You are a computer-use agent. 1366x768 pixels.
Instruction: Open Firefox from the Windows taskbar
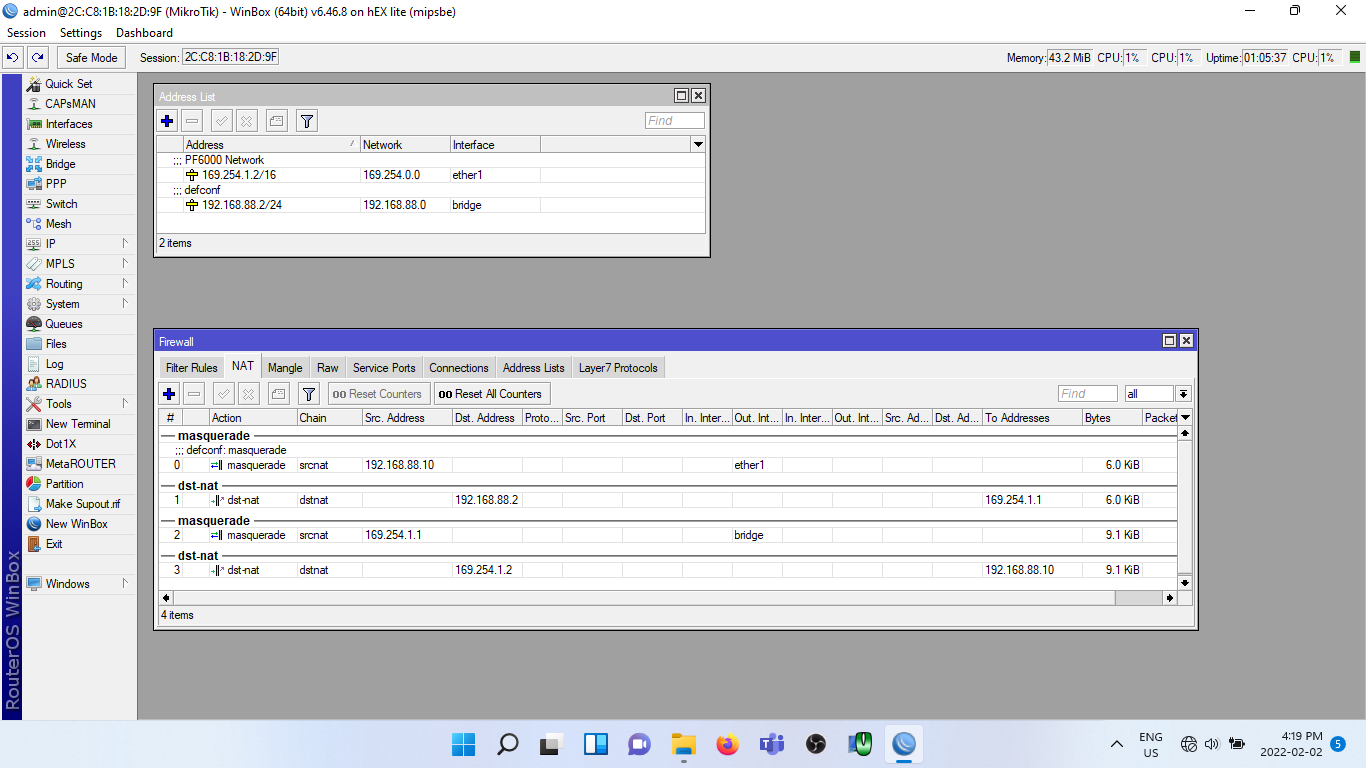coord(727,744)
